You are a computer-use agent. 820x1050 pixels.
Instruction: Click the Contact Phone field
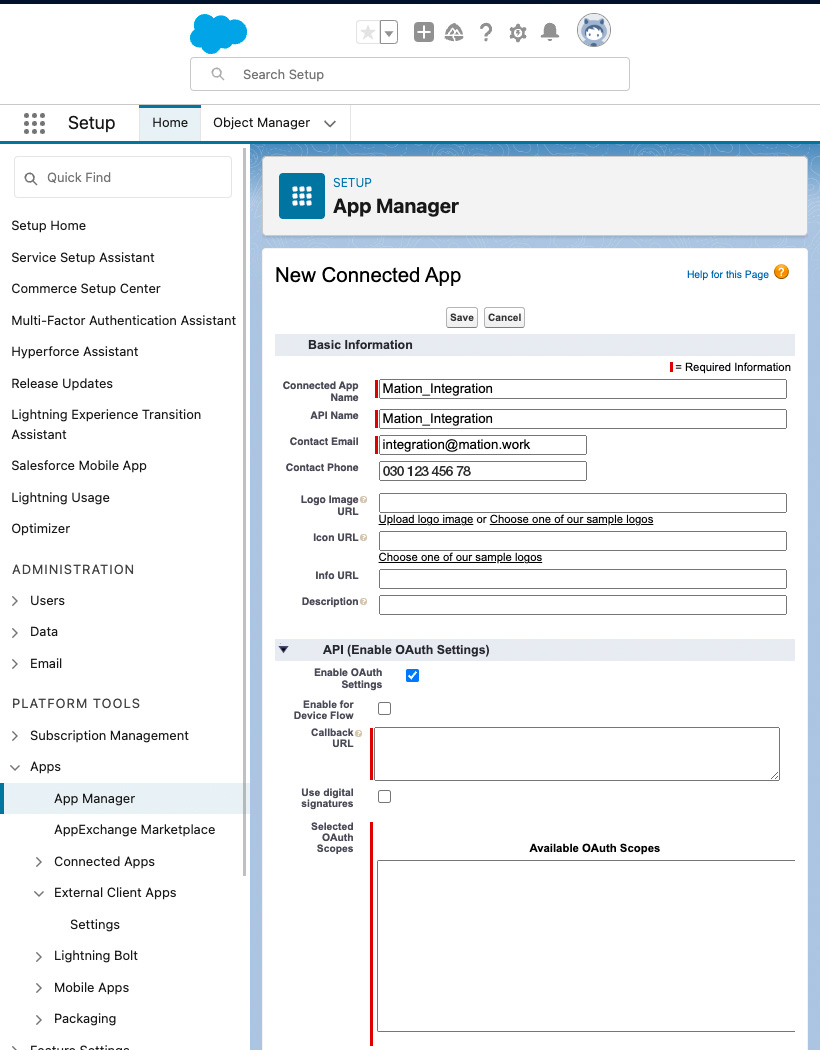click(483, 471)
